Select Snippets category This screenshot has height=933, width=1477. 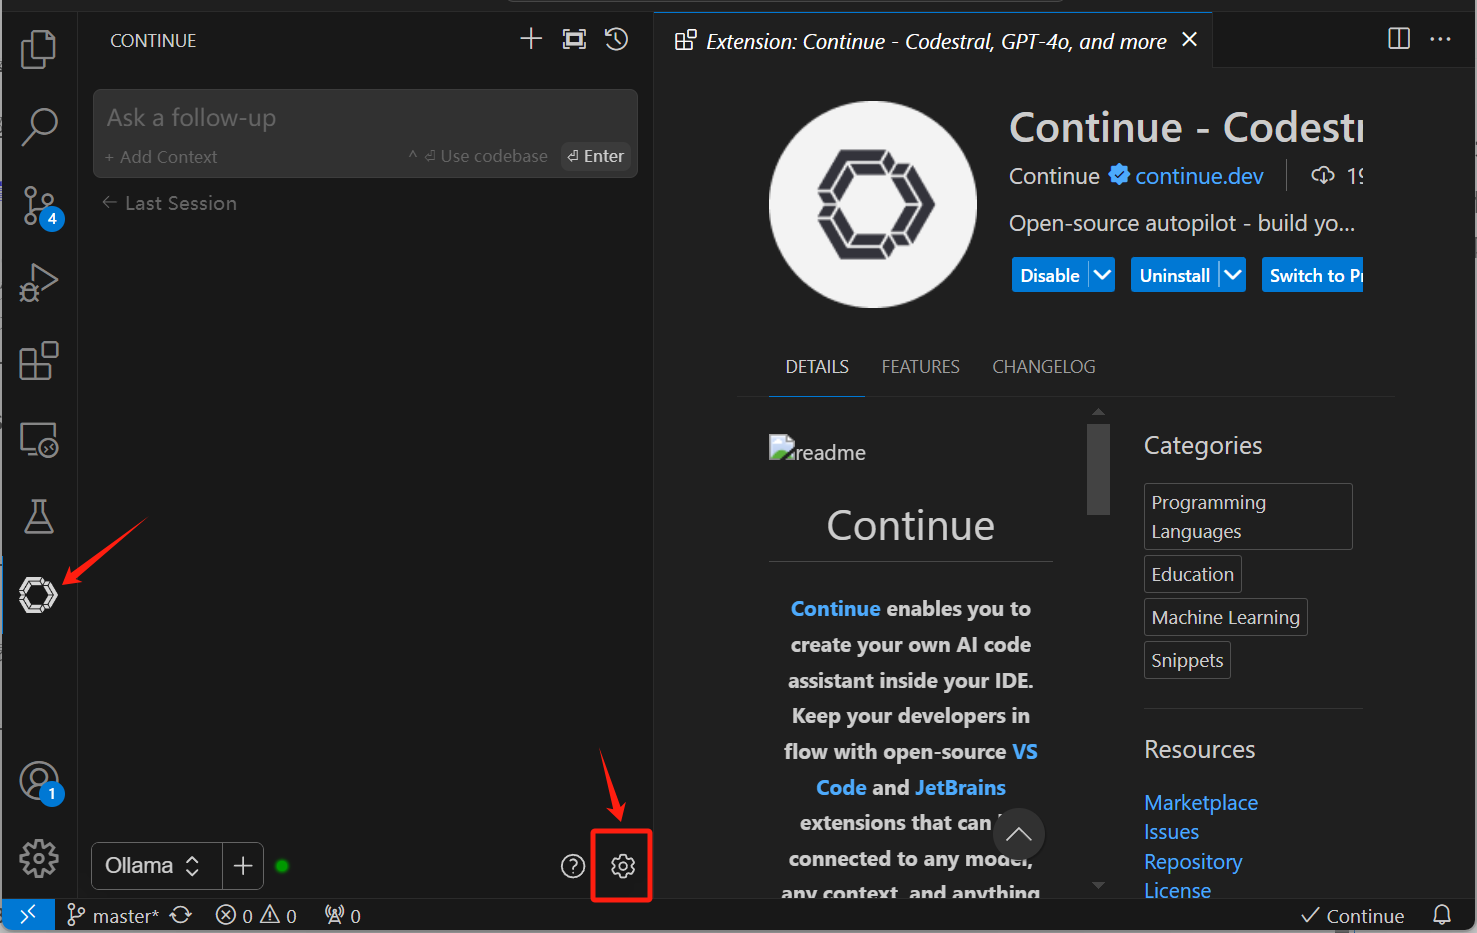pos(1187,661)
